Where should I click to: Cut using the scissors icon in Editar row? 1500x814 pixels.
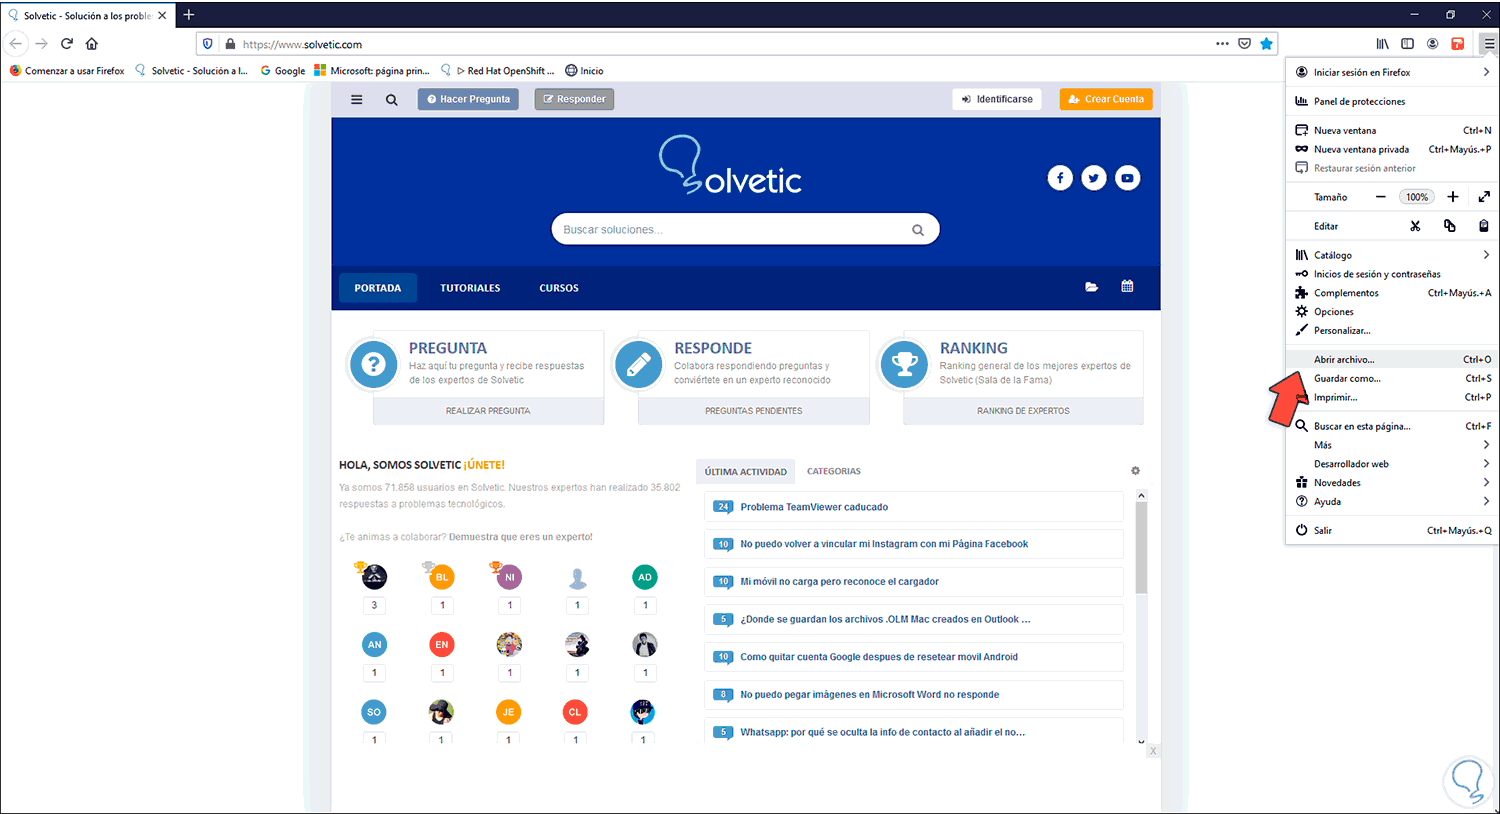coord(1415,226)
